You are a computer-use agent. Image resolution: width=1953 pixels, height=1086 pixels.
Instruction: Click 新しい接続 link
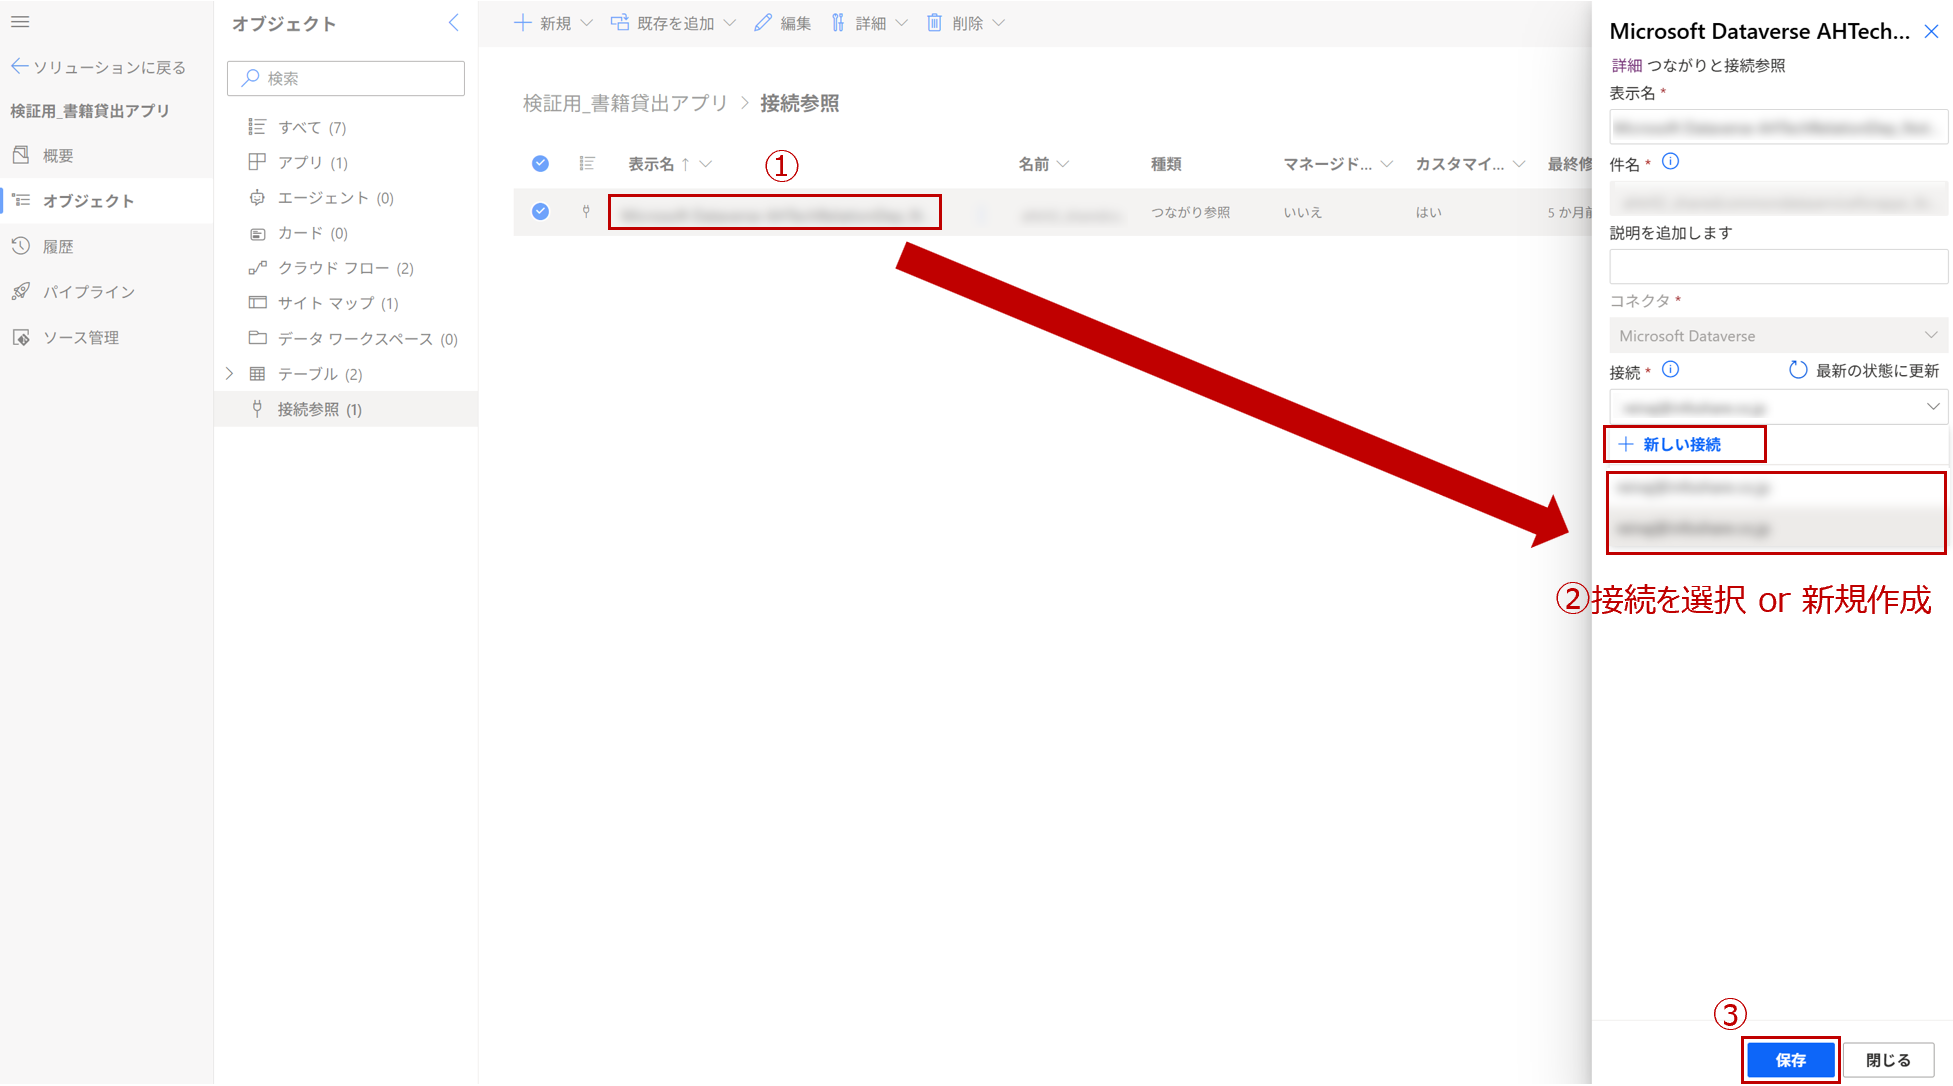coord(1681,444)
